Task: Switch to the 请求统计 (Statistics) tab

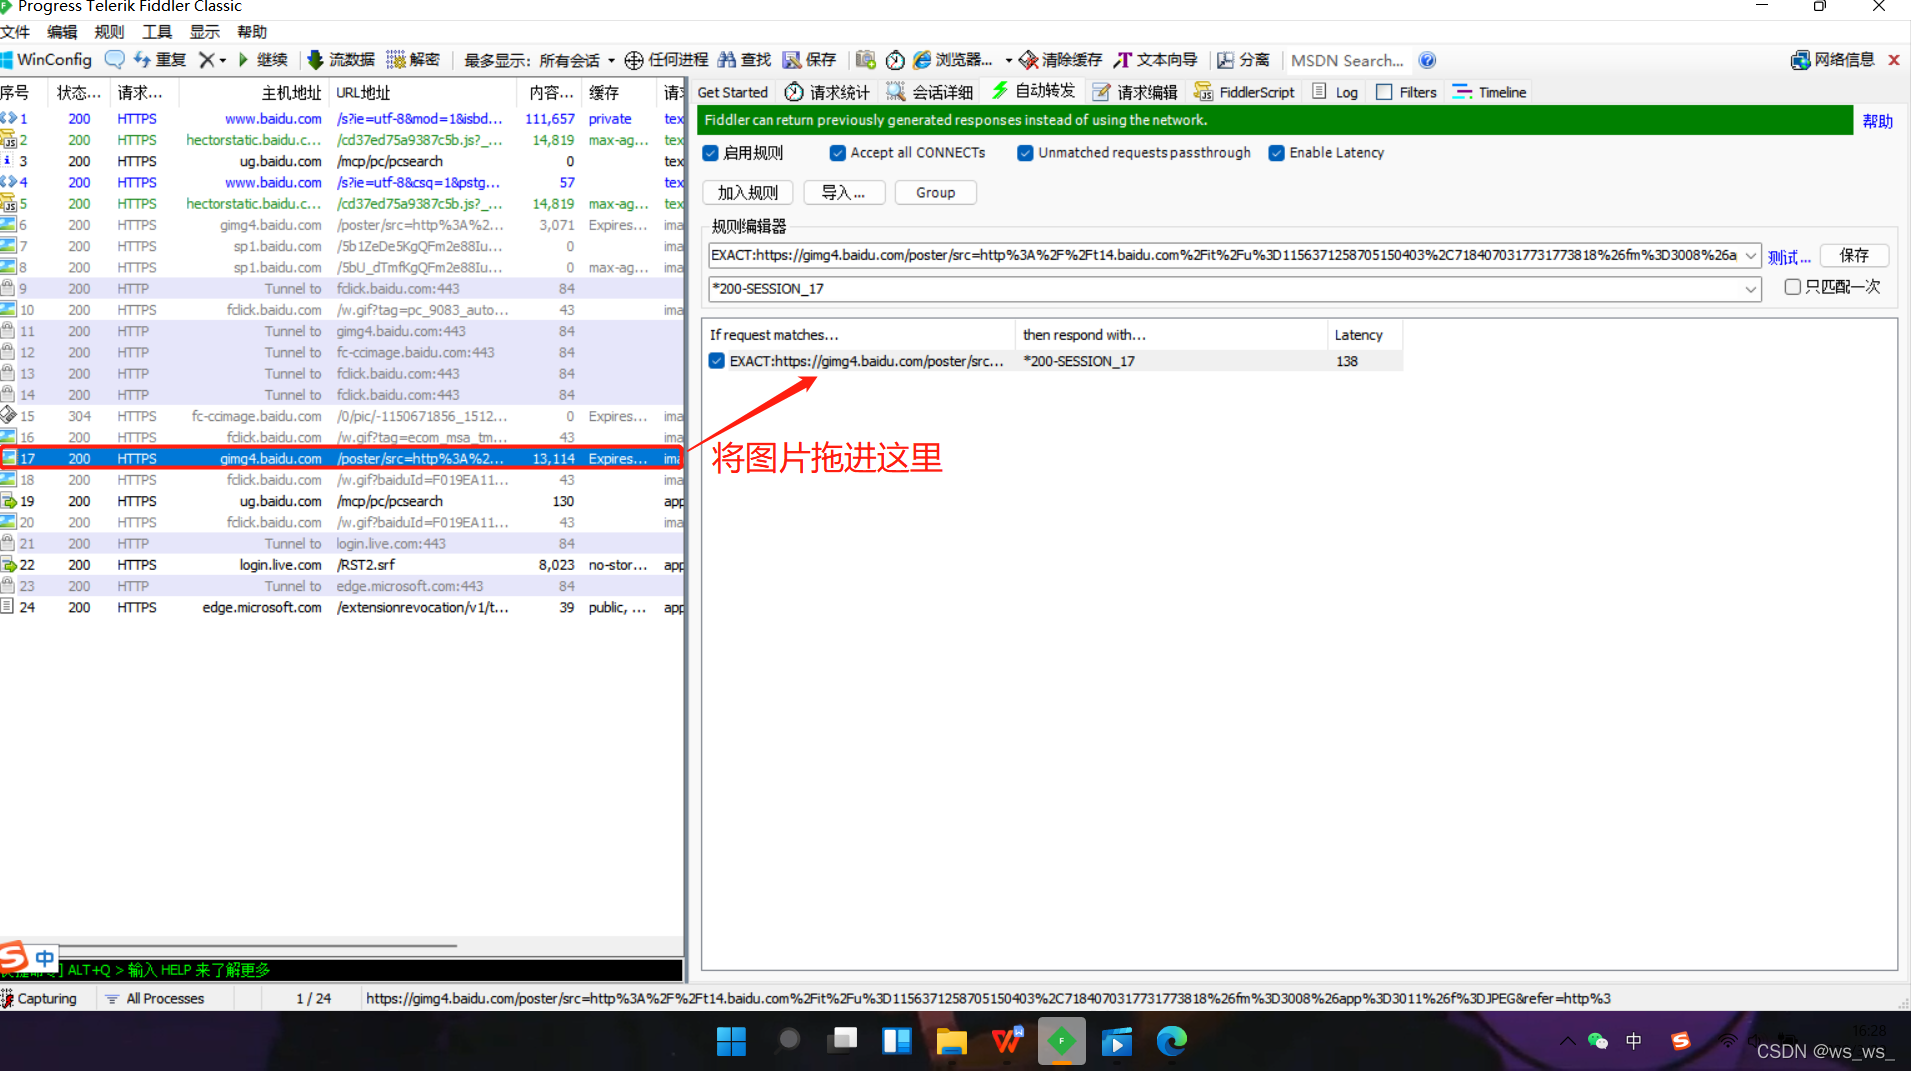Action: 827,92
